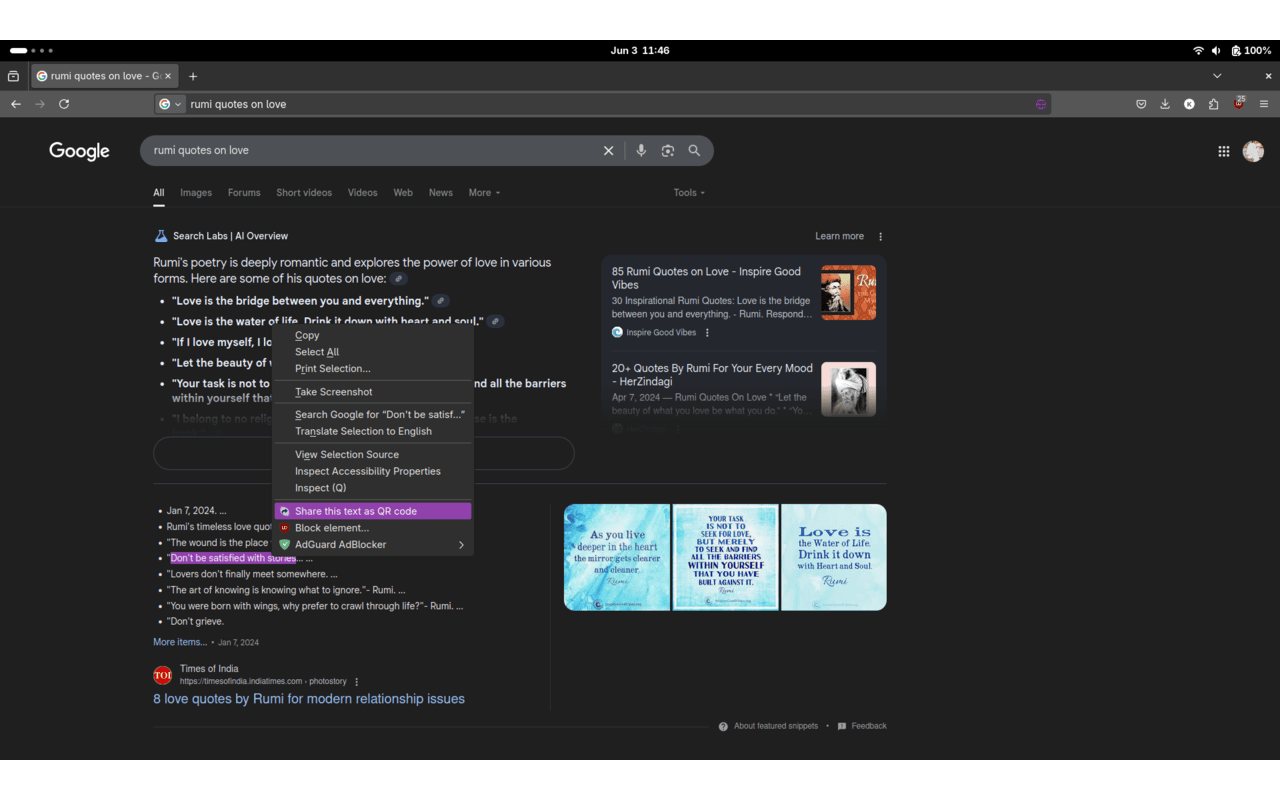Open Google Lens image search icon
Screen dimensions: 1280x800
click(668, 151)
